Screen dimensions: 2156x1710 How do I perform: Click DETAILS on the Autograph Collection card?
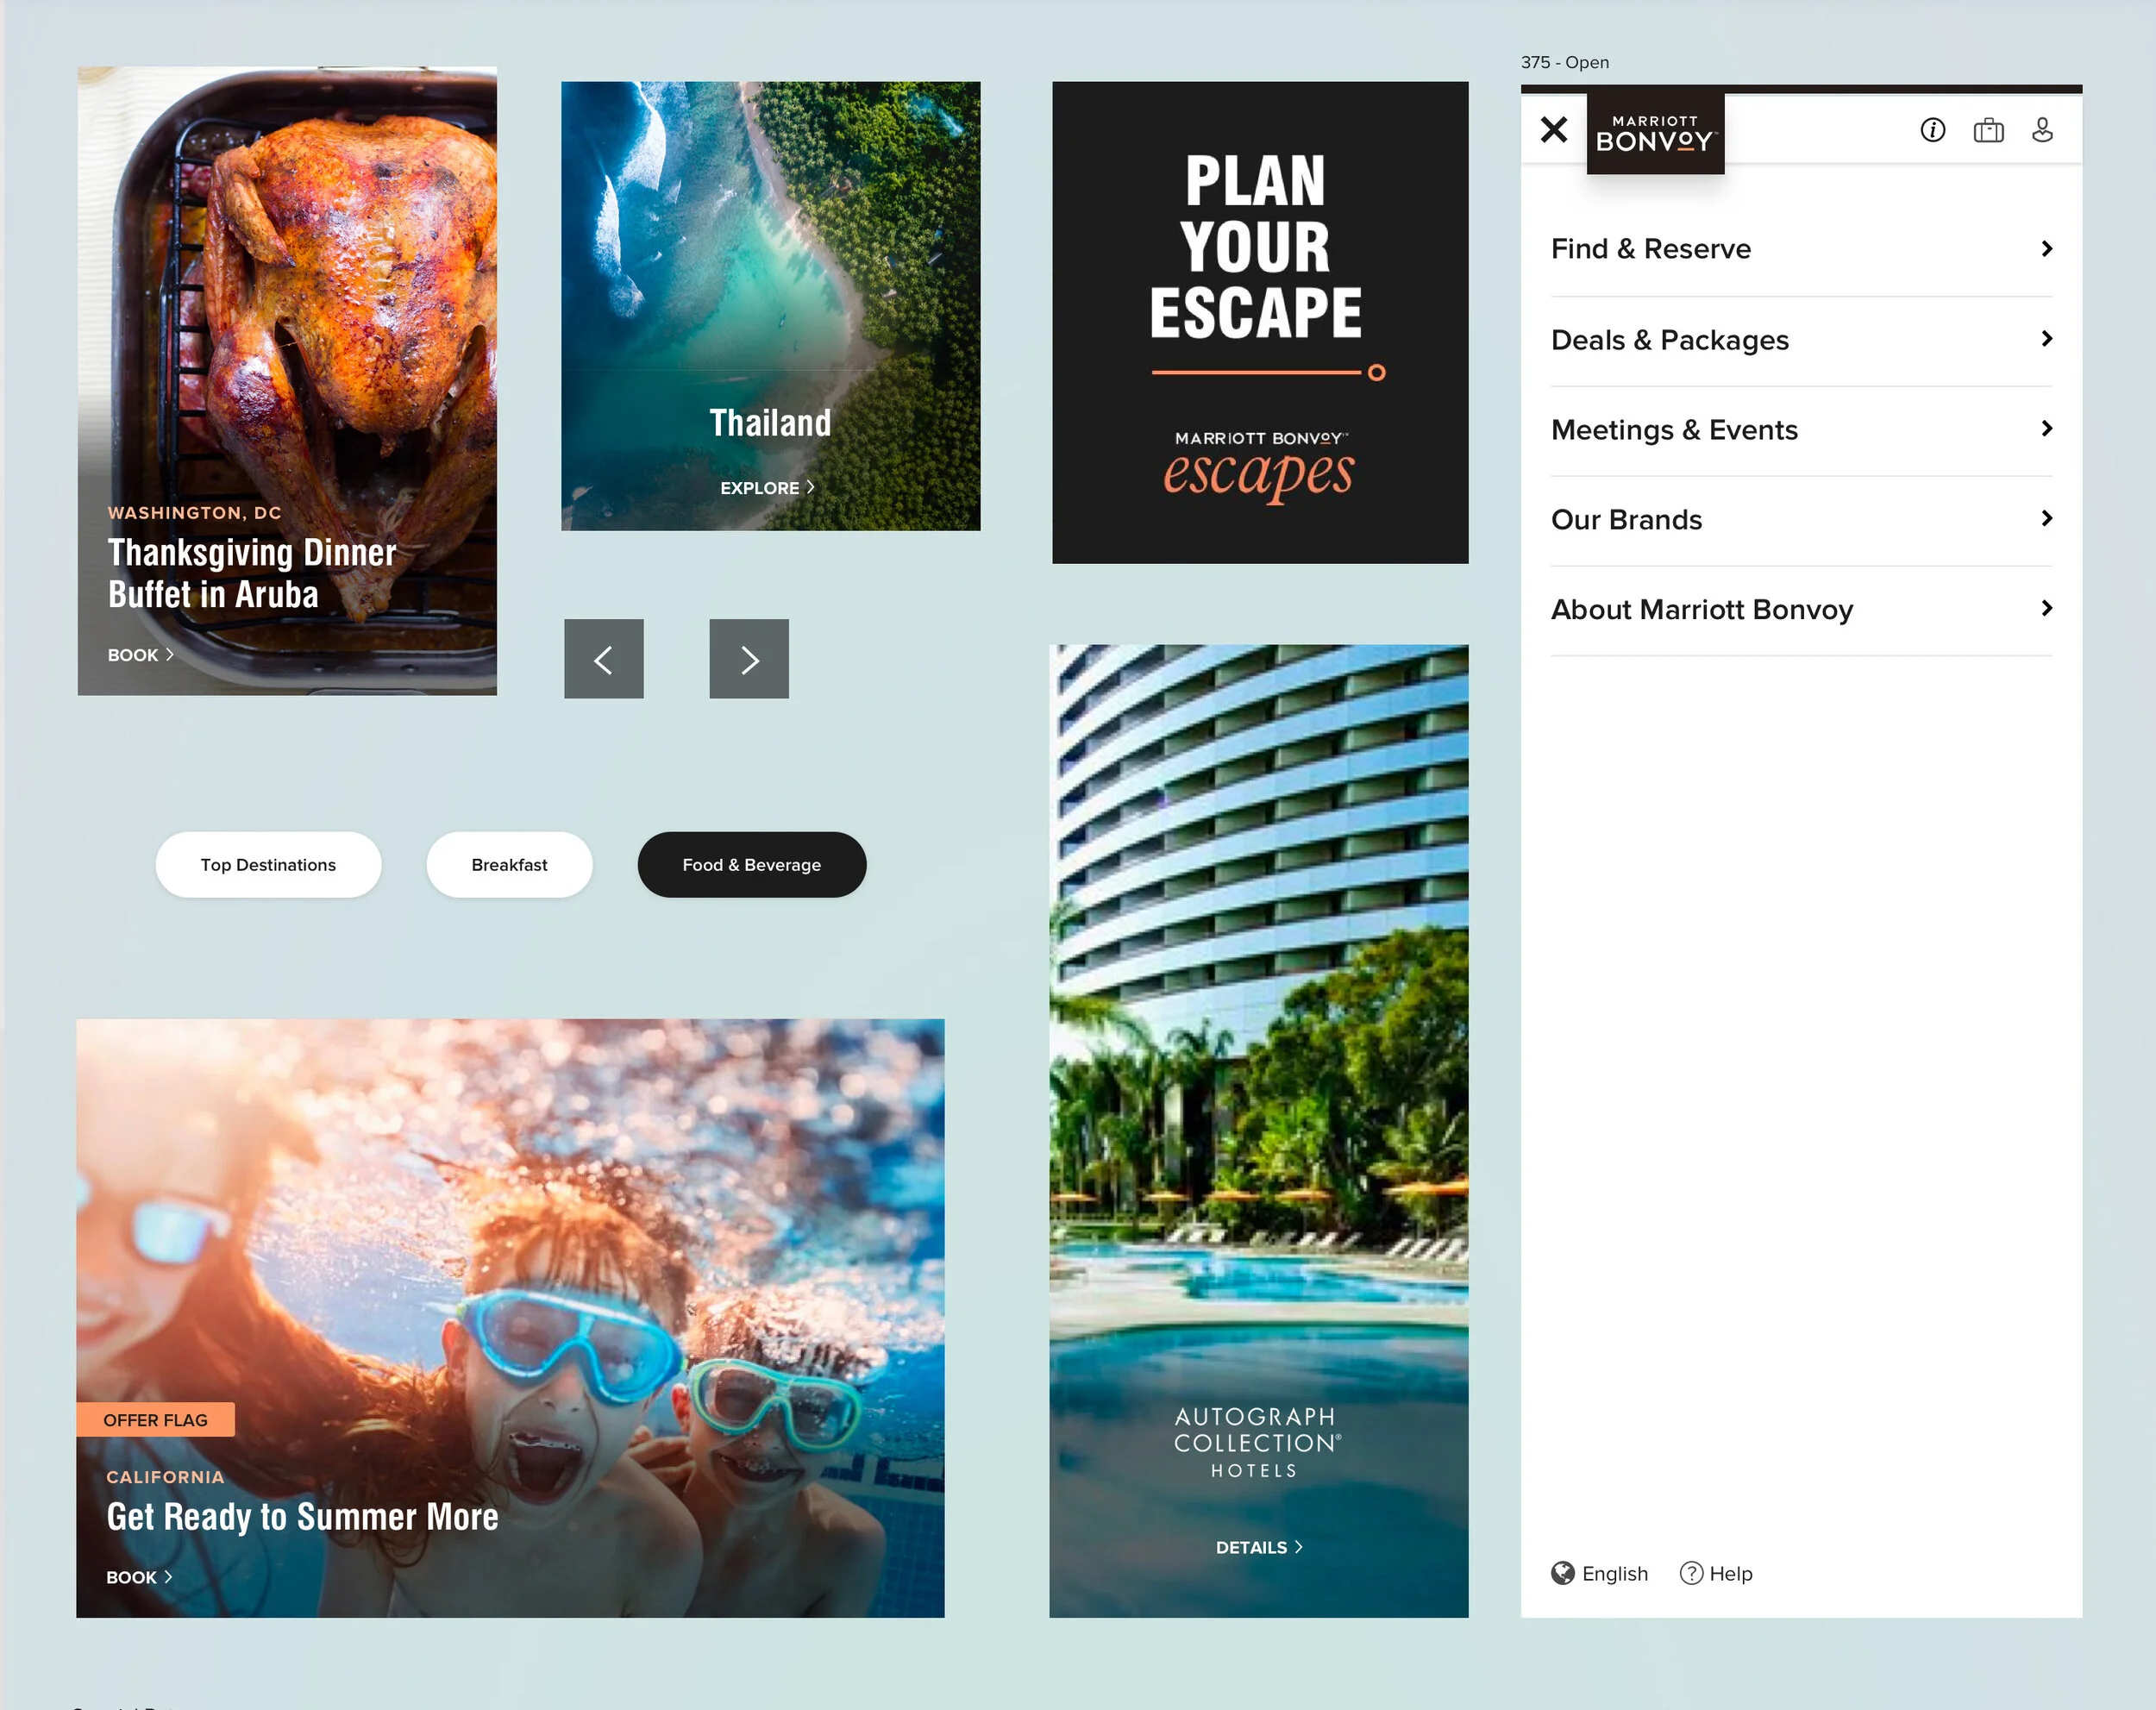pos(1259,1547)
